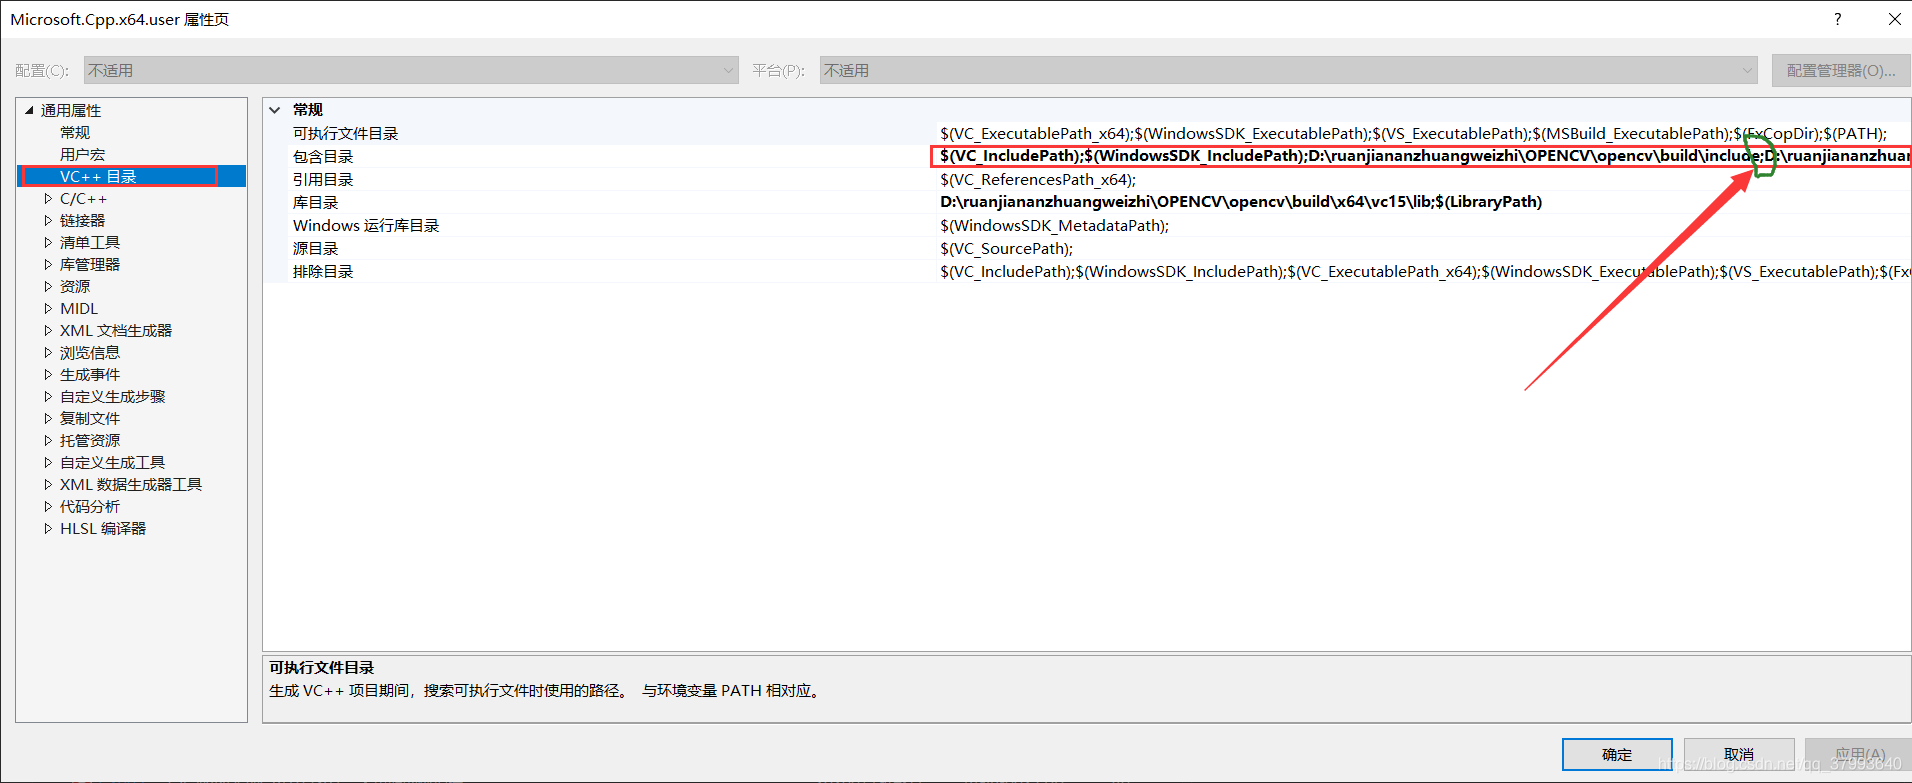Expand the C/C++ node arrow
The width and height of the screenshot is (1912, 783).
48,198
